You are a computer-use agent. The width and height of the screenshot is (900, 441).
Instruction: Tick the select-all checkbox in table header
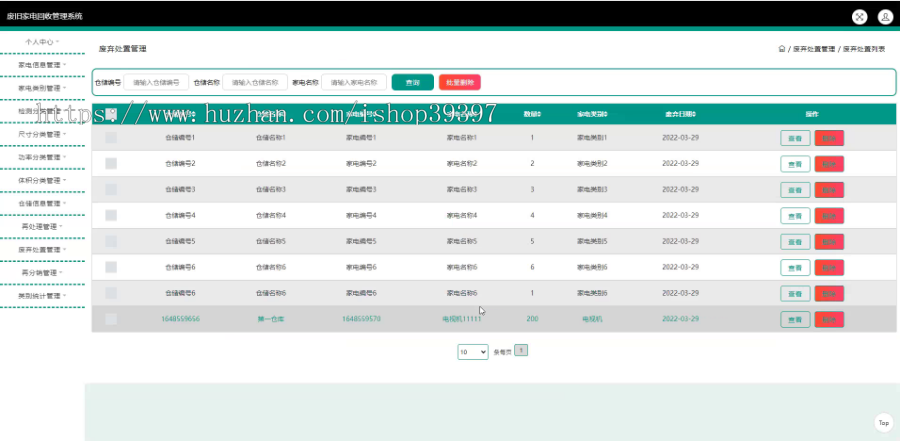111,114
